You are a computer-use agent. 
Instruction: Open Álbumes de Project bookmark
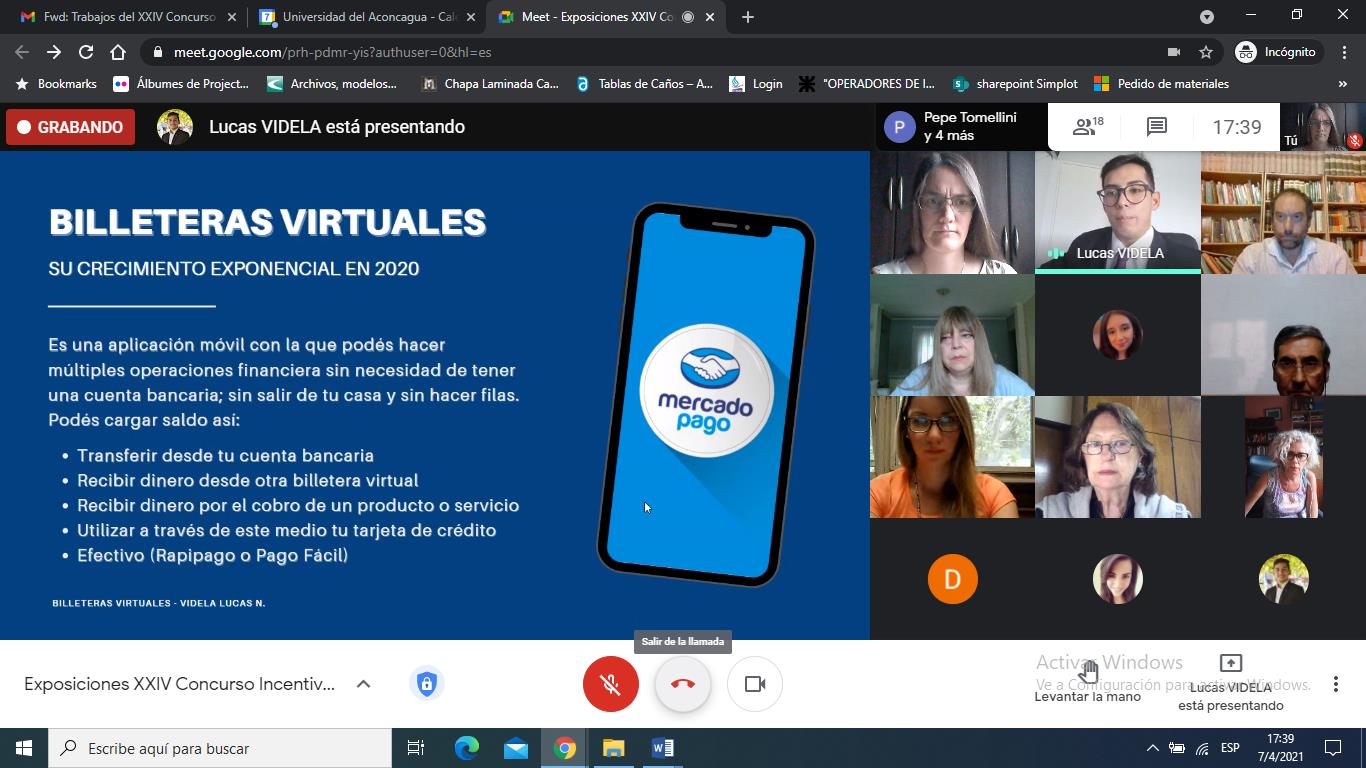(x=181, y=84)
